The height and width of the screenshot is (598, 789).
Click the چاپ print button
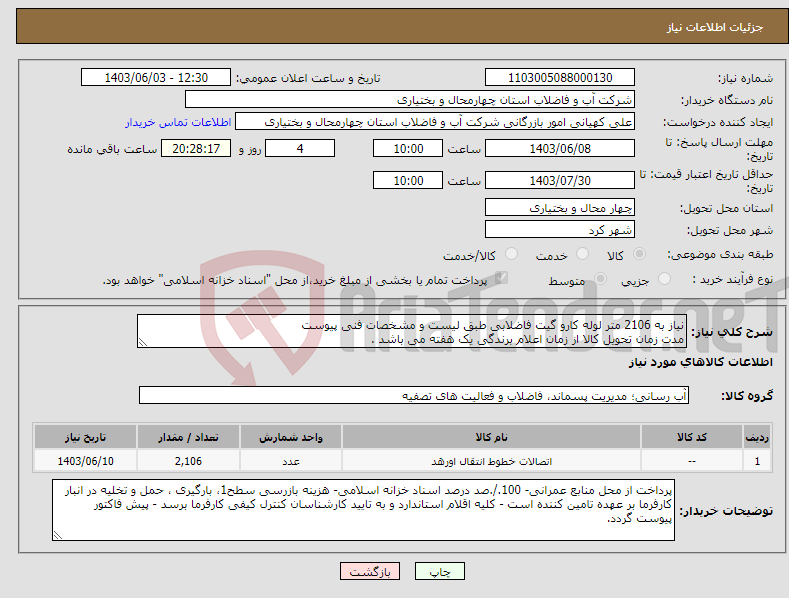(440, 571)
